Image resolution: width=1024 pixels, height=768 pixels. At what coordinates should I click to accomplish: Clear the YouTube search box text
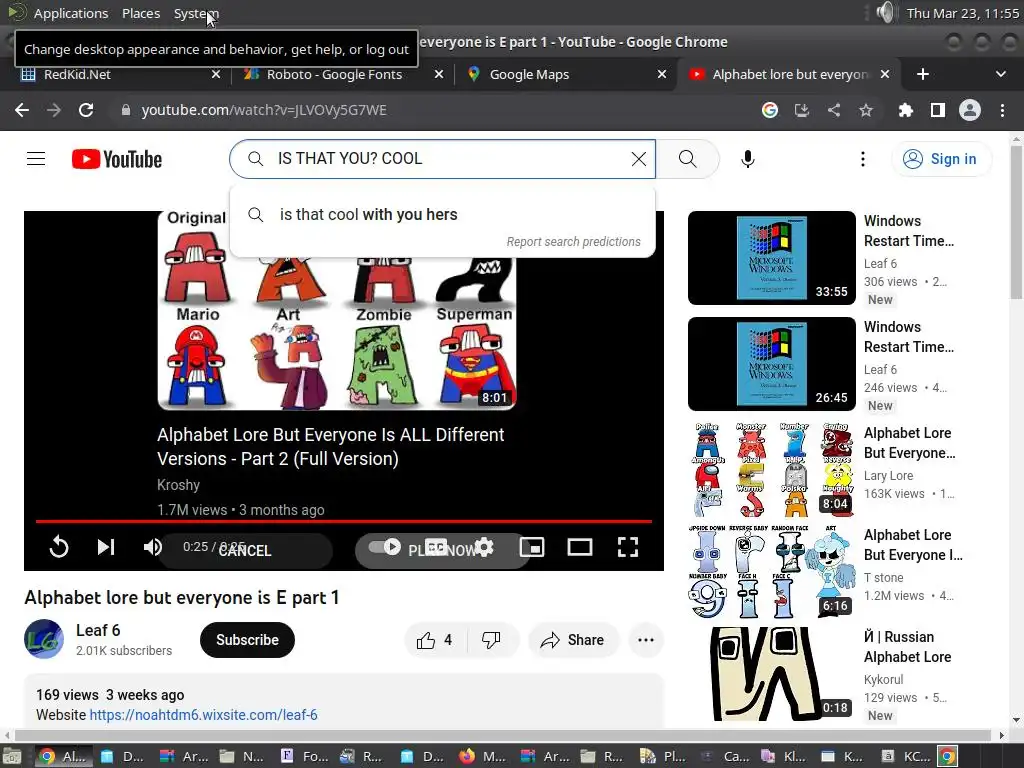pyautogui.click(x=639, y=159)
